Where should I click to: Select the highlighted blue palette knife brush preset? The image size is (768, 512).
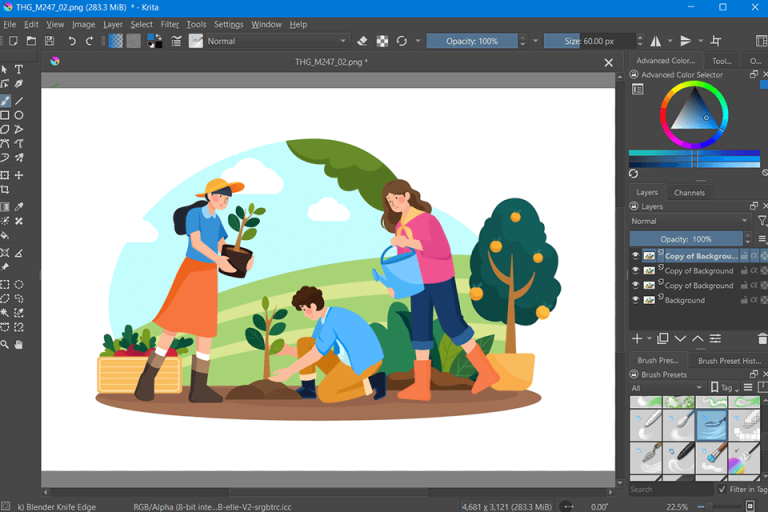click(711, 425)
